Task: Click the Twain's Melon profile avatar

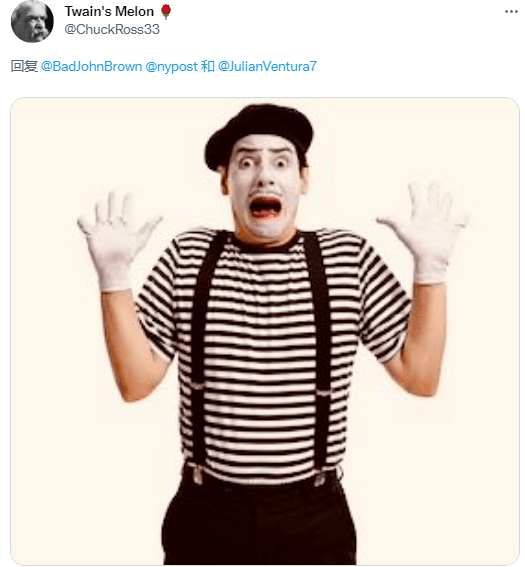Action: 32,21
